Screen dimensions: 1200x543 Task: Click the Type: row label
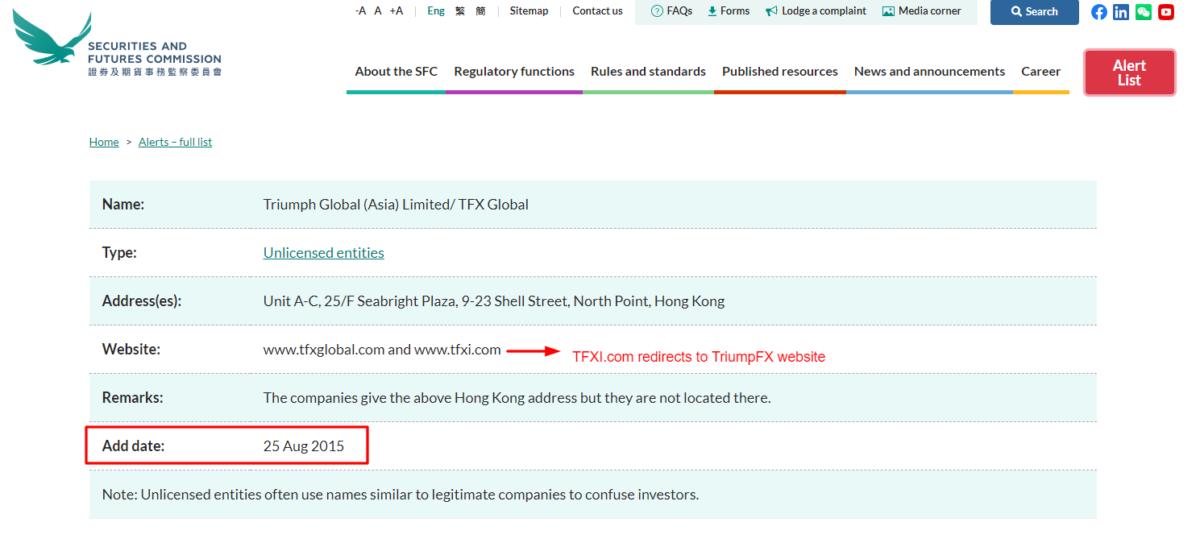120,253
